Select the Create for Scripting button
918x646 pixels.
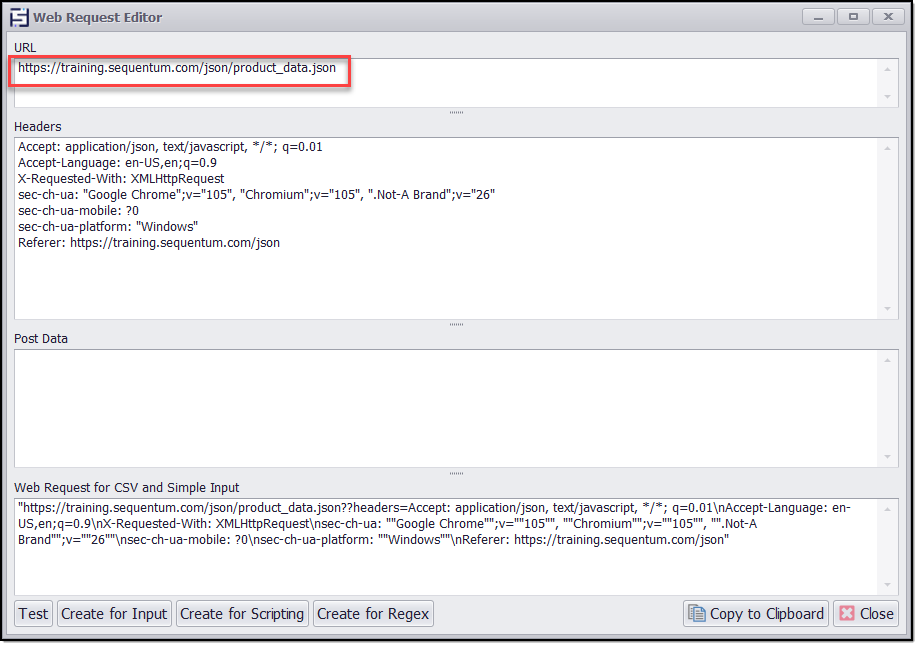242,613
